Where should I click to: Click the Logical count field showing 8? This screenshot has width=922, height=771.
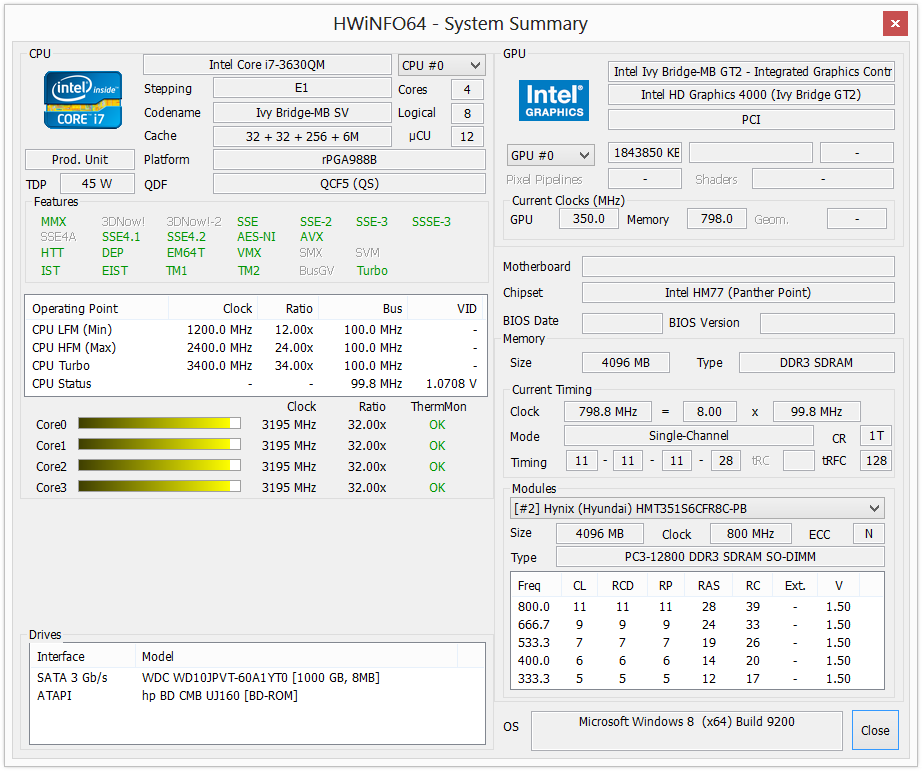(x=467, y=113)
